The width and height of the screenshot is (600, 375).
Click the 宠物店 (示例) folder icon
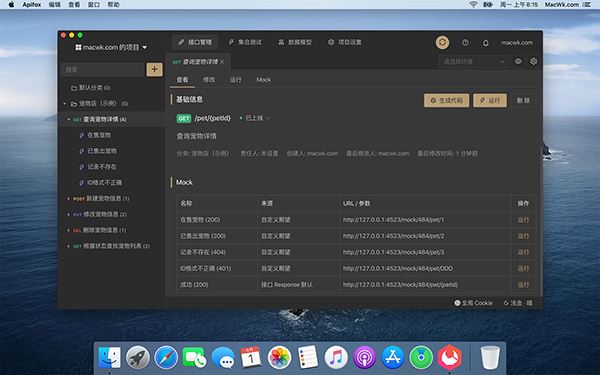click(74, 104)
